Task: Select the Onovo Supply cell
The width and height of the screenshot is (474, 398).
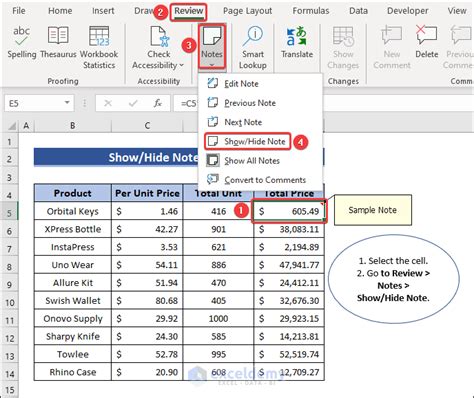Action: 72,318
